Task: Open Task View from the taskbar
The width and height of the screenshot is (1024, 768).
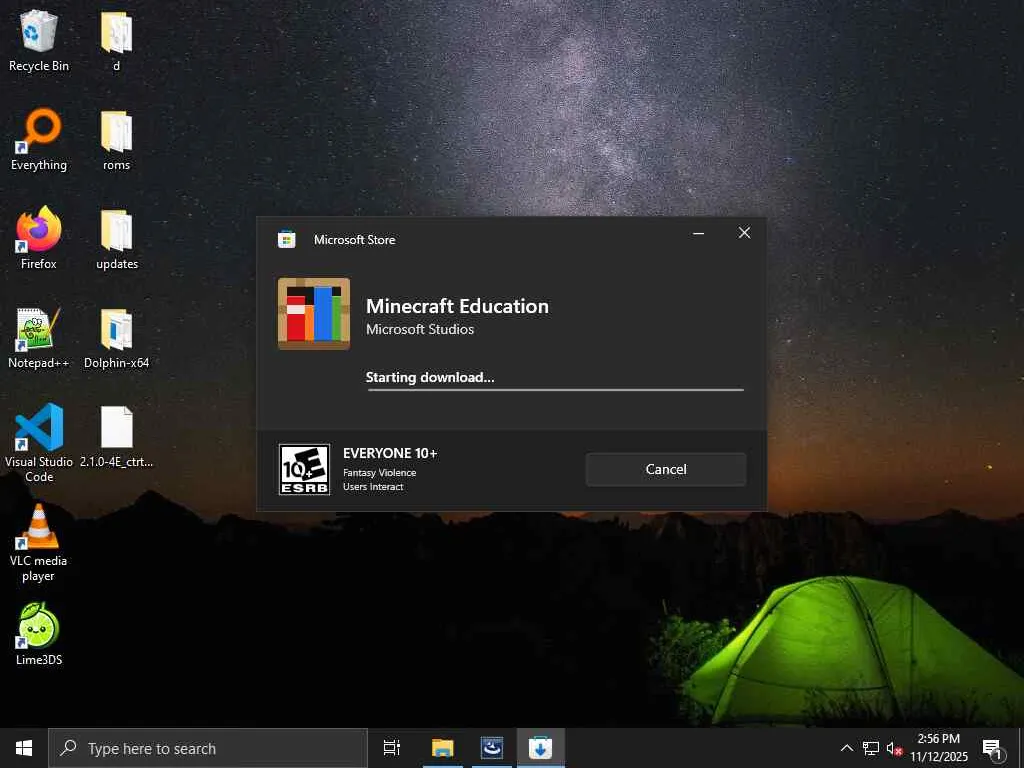Action: [x=392, y=748]
